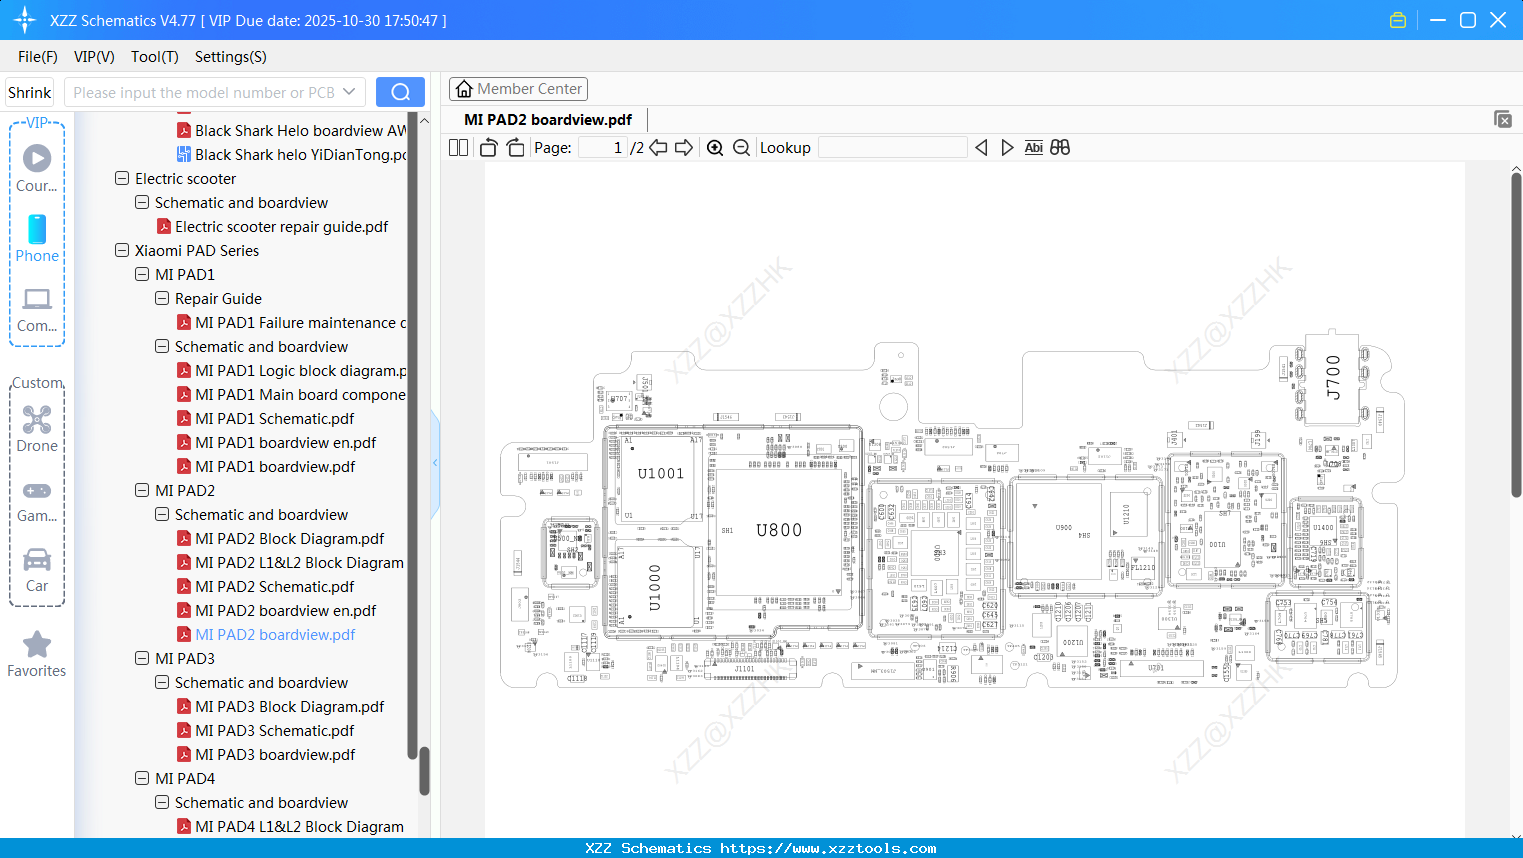
Task: Collapse the Xiaomi PAD Series node
Action: [121, 250]
